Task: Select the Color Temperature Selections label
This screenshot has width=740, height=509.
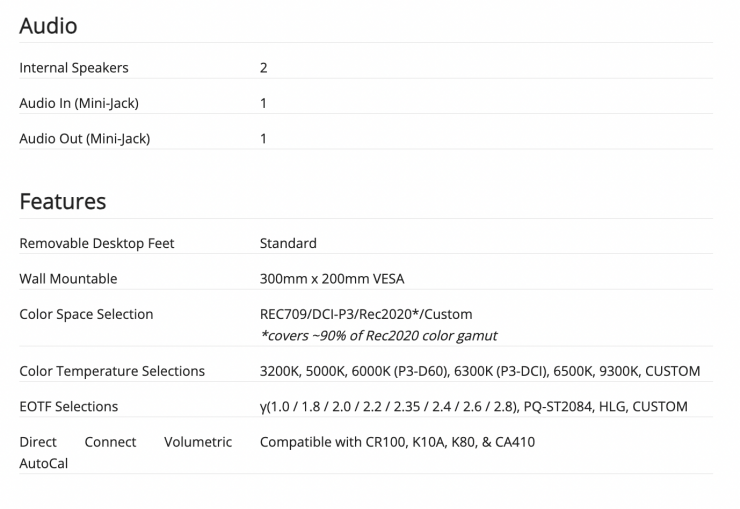Action: (x=112, y=371)
